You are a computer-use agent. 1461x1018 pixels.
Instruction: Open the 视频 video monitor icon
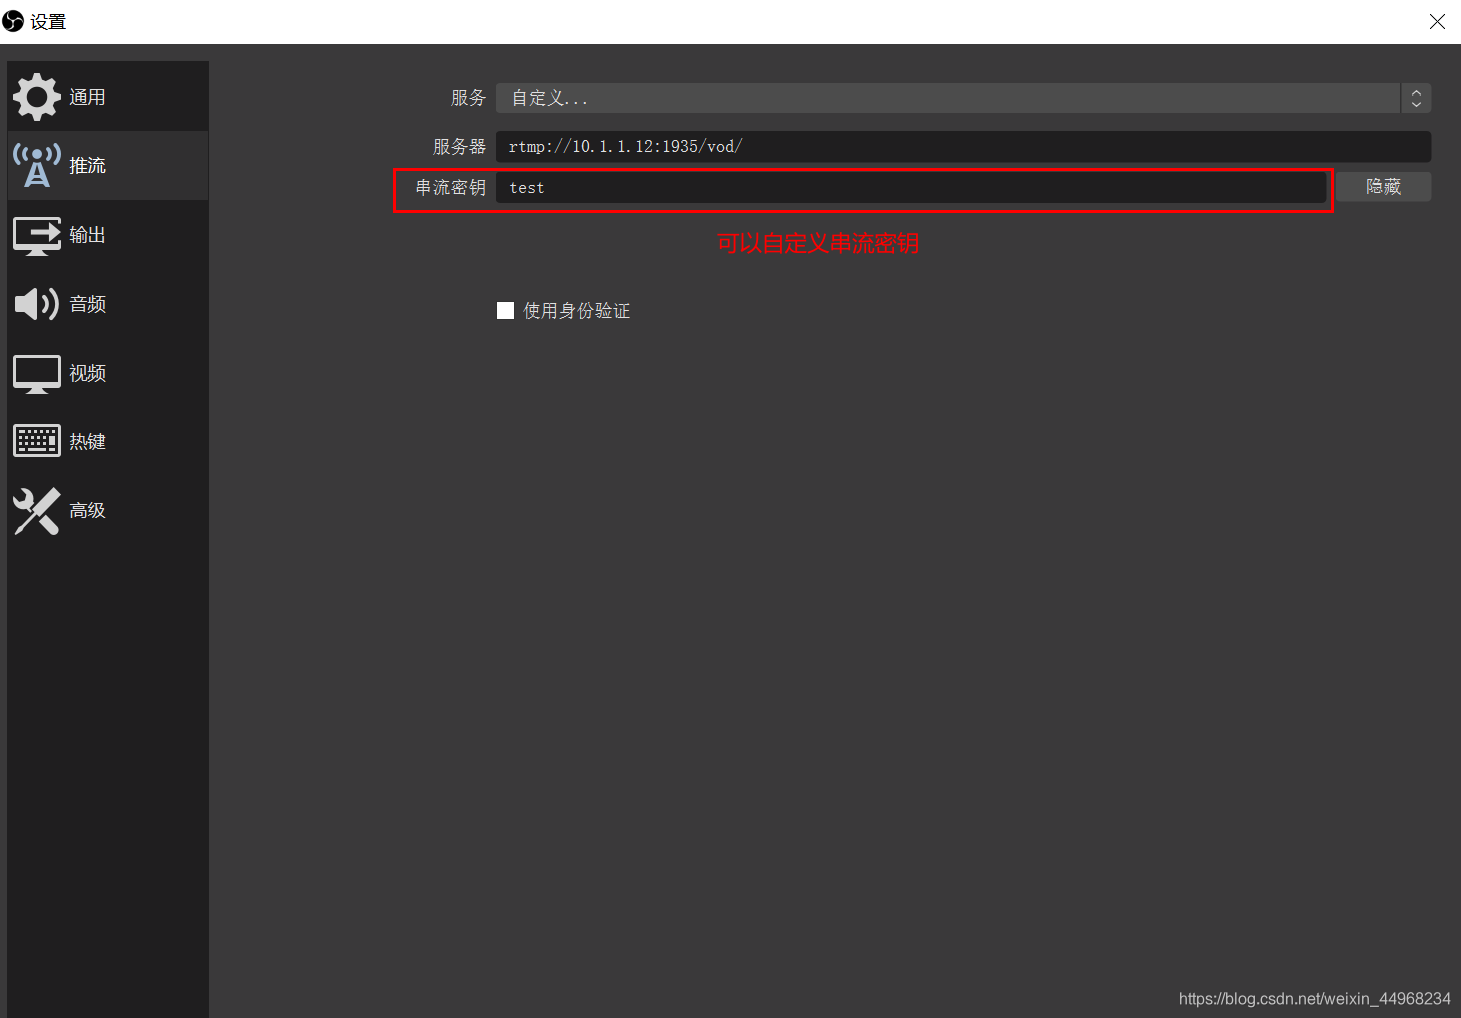click(37, 374)
